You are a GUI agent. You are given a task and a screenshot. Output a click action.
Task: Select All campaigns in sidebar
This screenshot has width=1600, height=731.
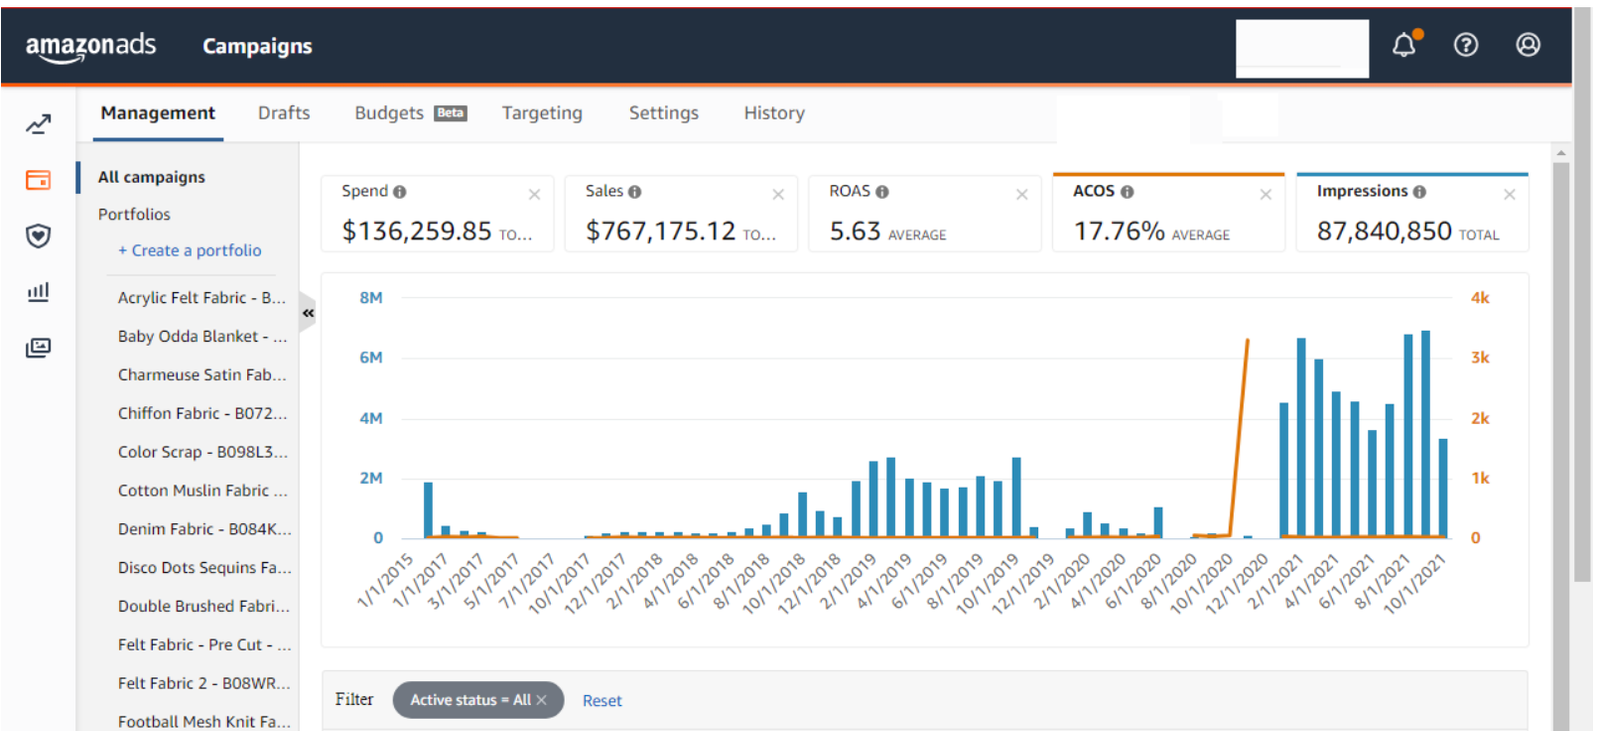[151, 177]
